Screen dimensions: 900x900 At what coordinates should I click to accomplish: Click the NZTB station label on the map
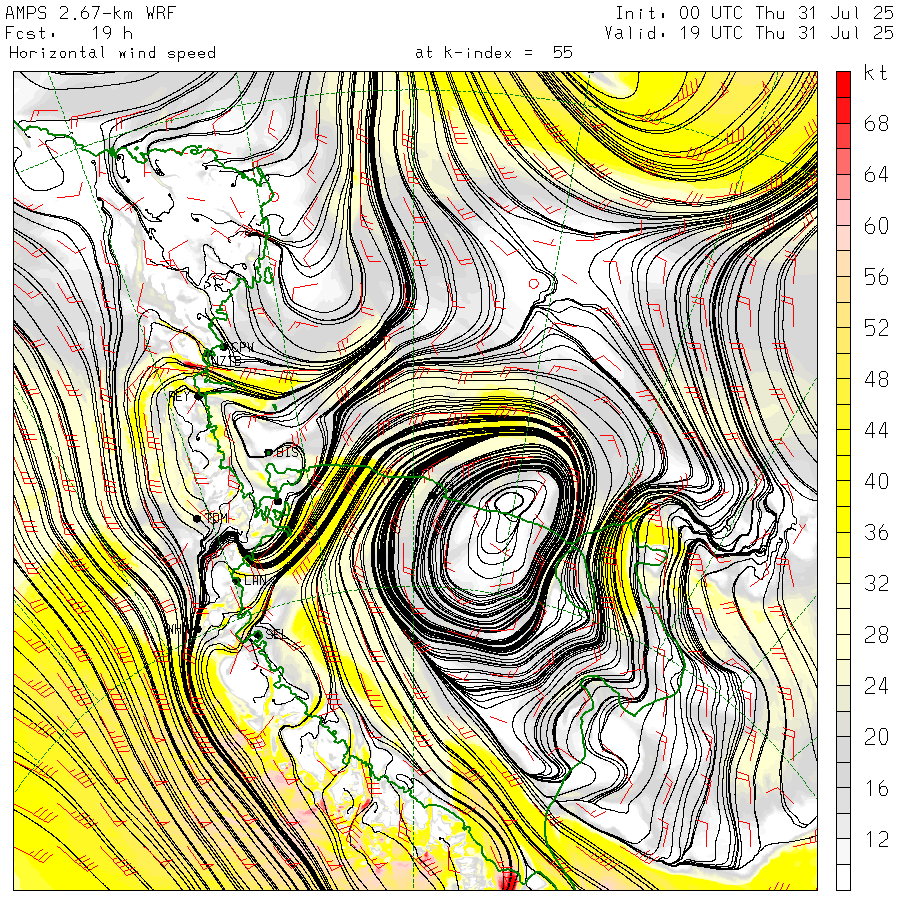pos(226,361)
